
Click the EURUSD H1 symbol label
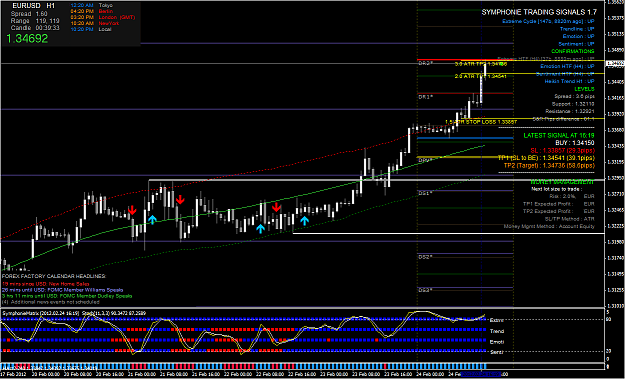[33, 6]
